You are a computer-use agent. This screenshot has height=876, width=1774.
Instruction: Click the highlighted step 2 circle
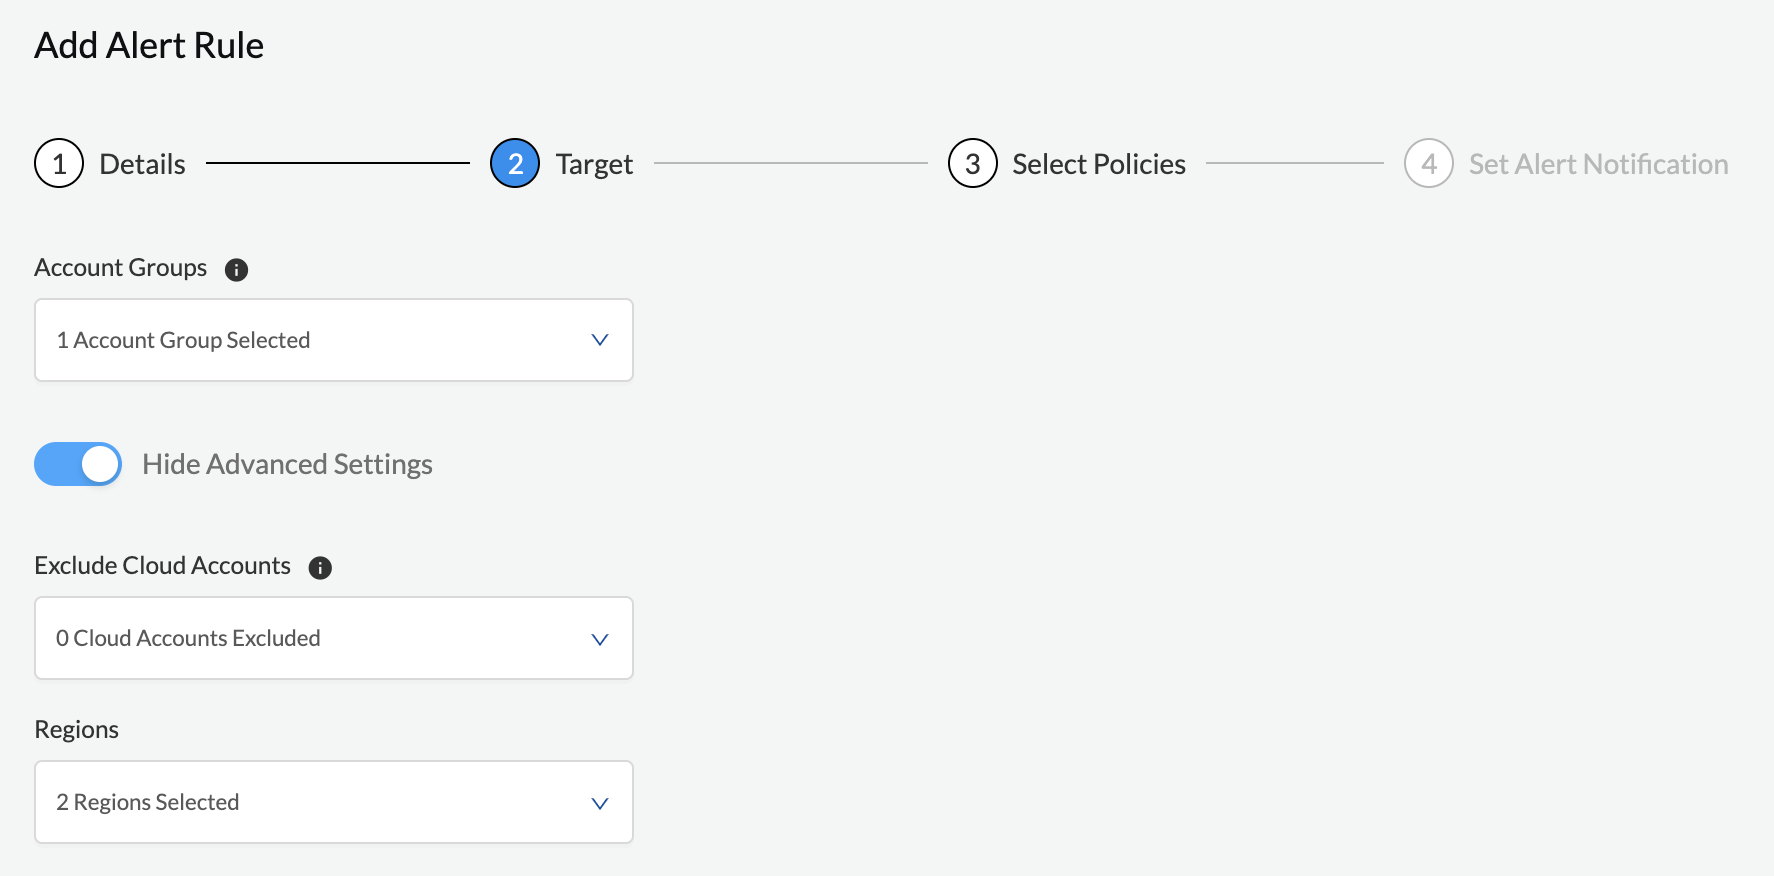(x=515, y=164)
